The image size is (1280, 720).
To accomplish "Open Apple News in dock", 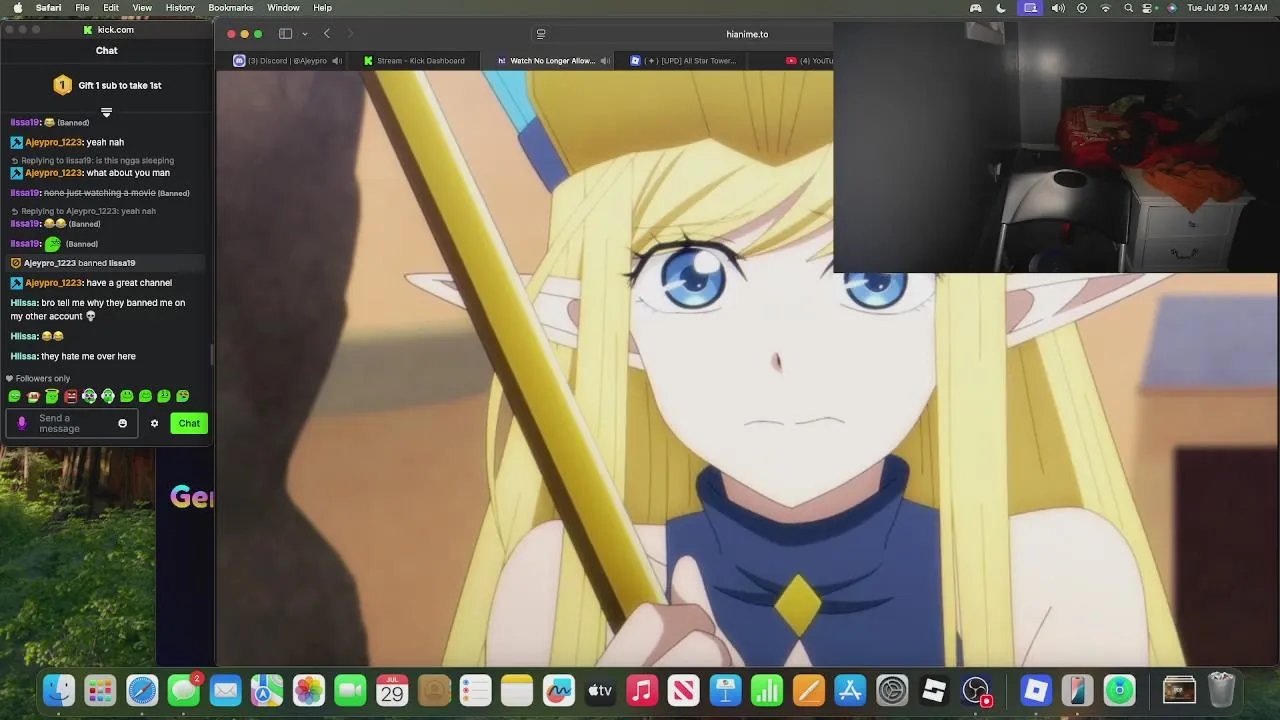I will click(x=684, y=690).
